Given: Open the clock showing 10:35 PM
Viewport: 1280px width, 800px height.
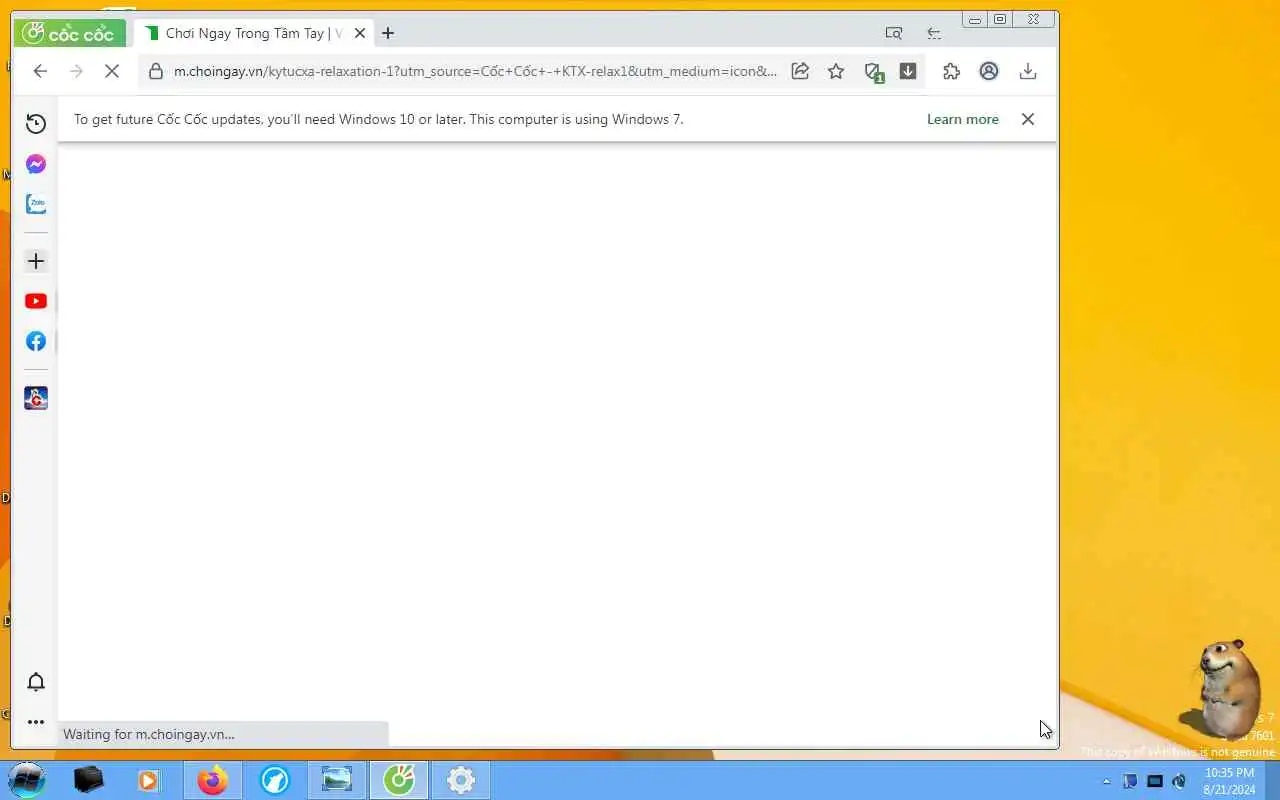Looking at the screenshot, I should pos(1229,781).
